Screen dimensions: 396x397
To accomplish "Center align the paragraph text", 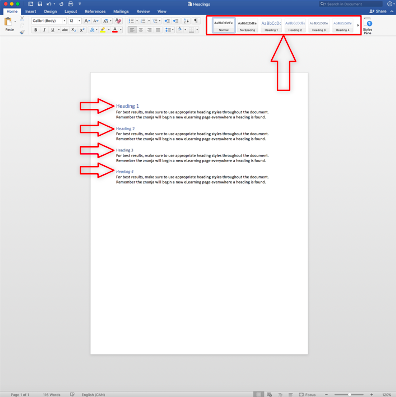I will click(141, 30).
